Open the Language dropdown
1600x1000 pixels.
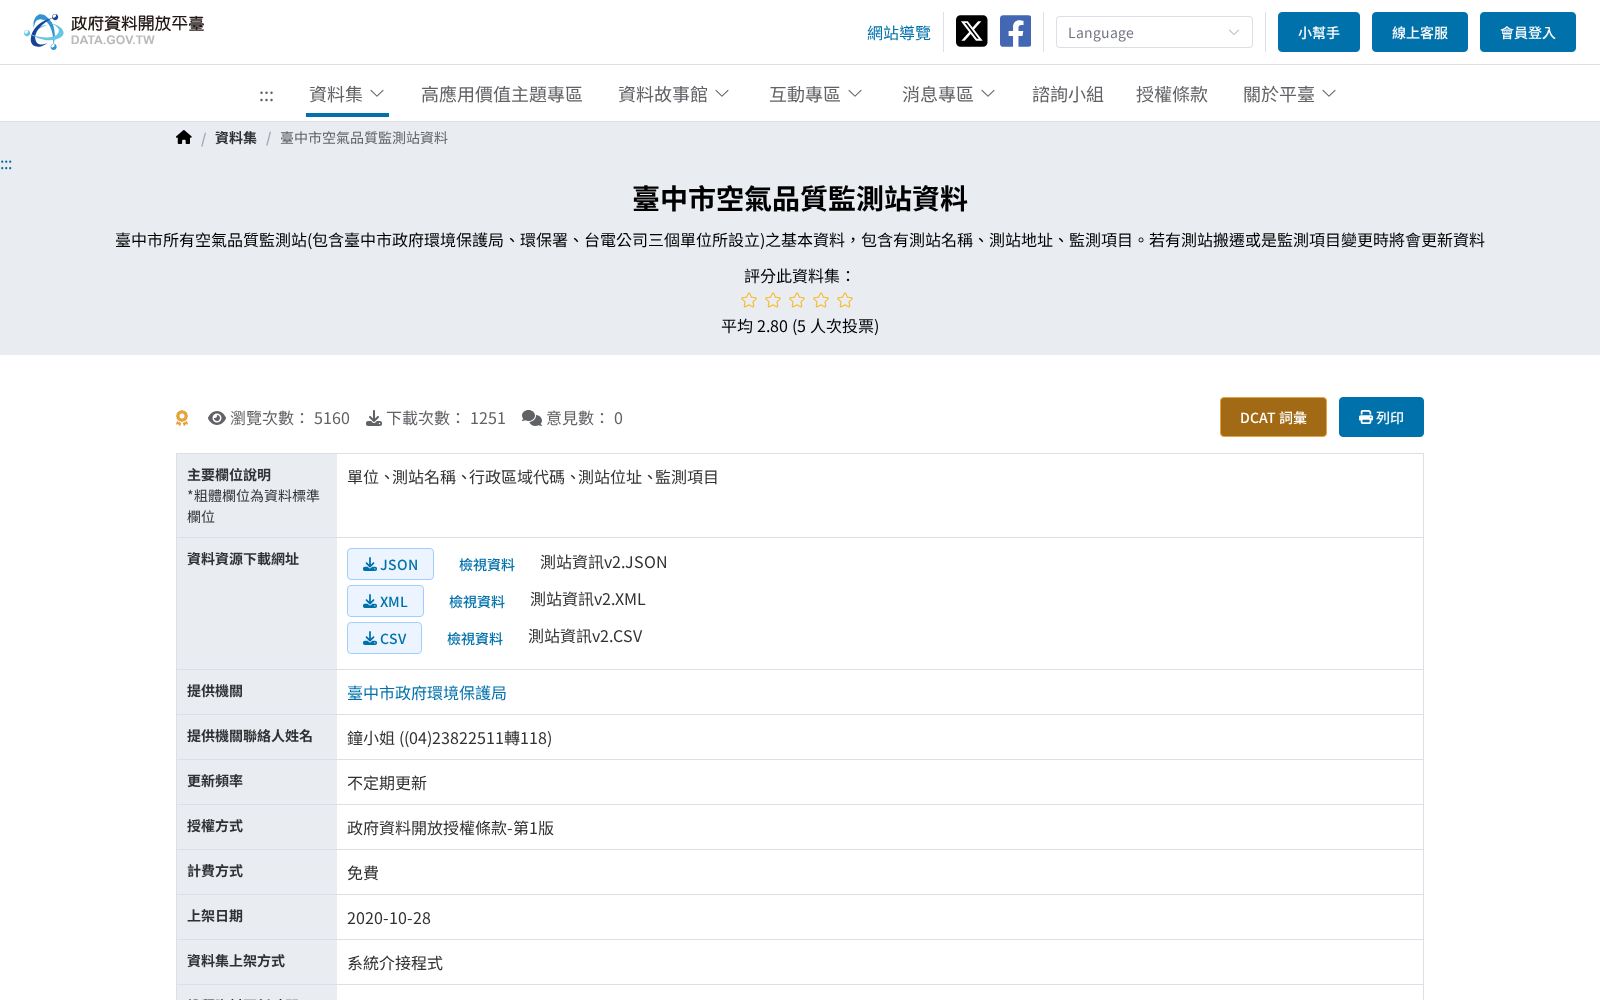coord(1154,32)
